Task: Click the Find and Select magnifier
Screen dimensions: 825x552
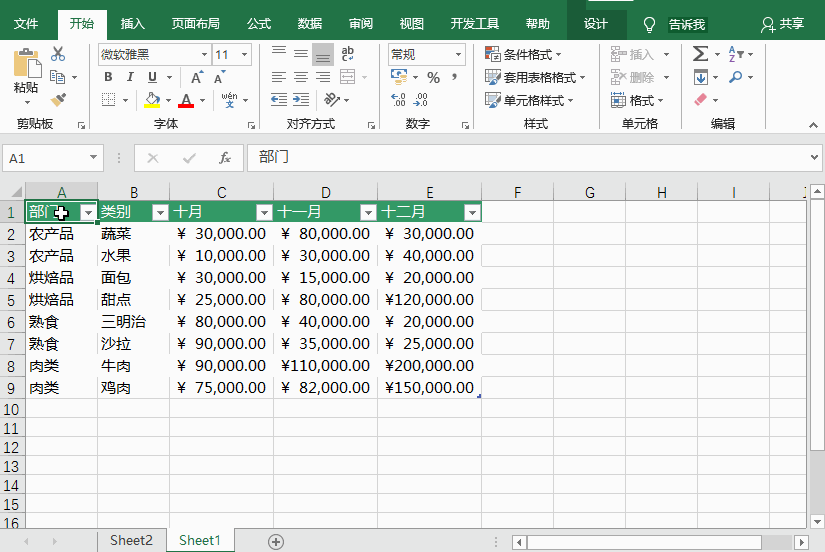Action: (736, 77)
